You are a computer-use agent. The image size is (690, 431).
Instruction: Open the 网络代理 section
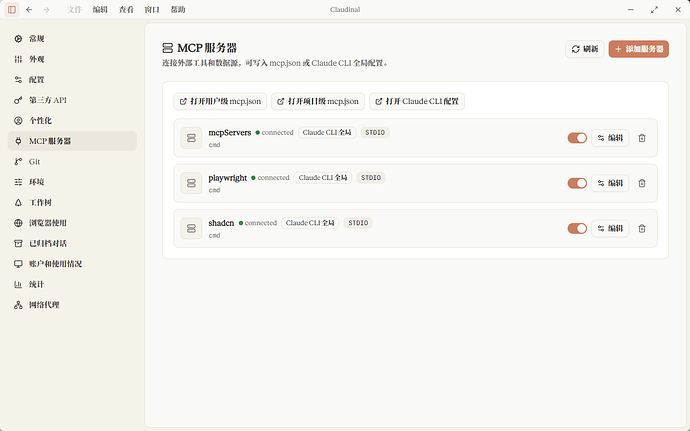pyautogui.click(x=72, y=305)
